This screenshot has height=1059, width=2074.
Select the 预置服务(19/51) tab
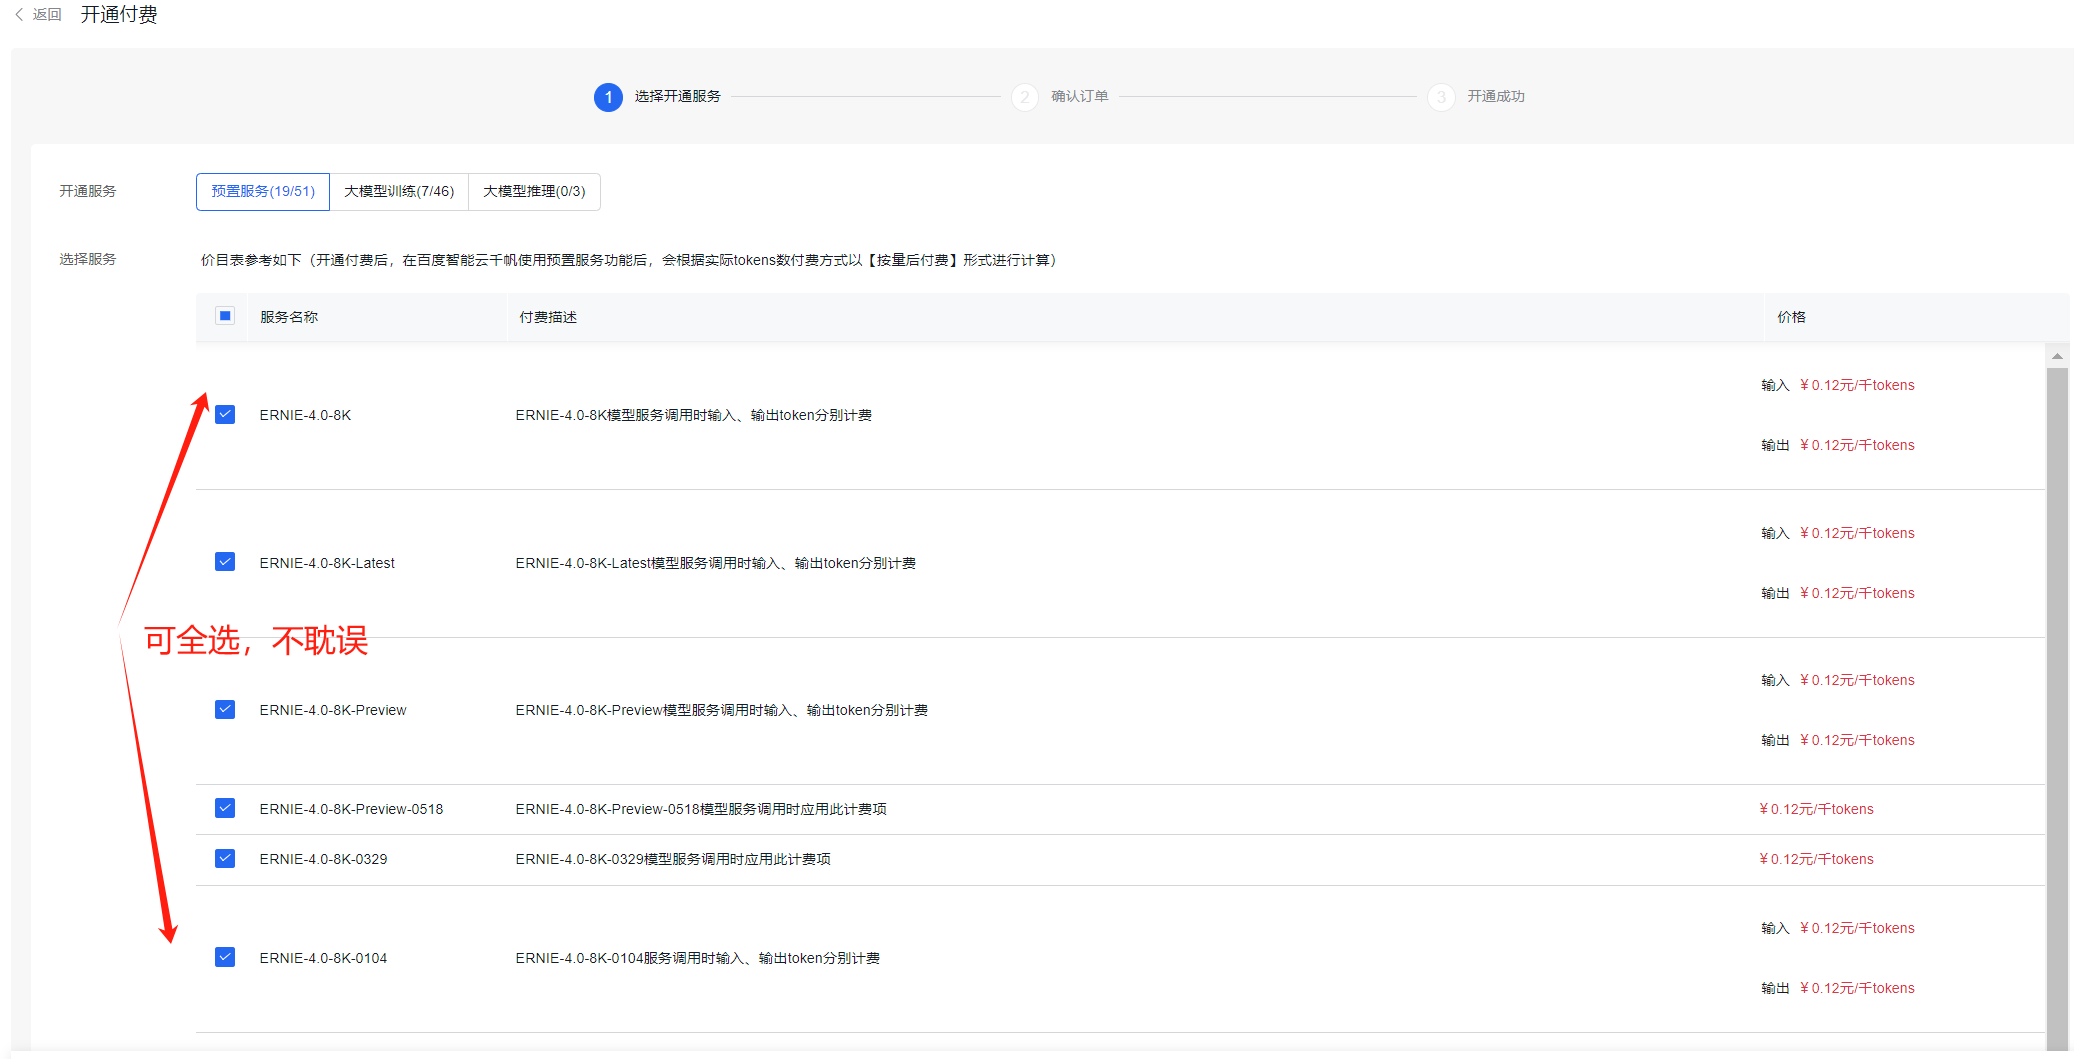pyautogui.click(x=263, y=191)
